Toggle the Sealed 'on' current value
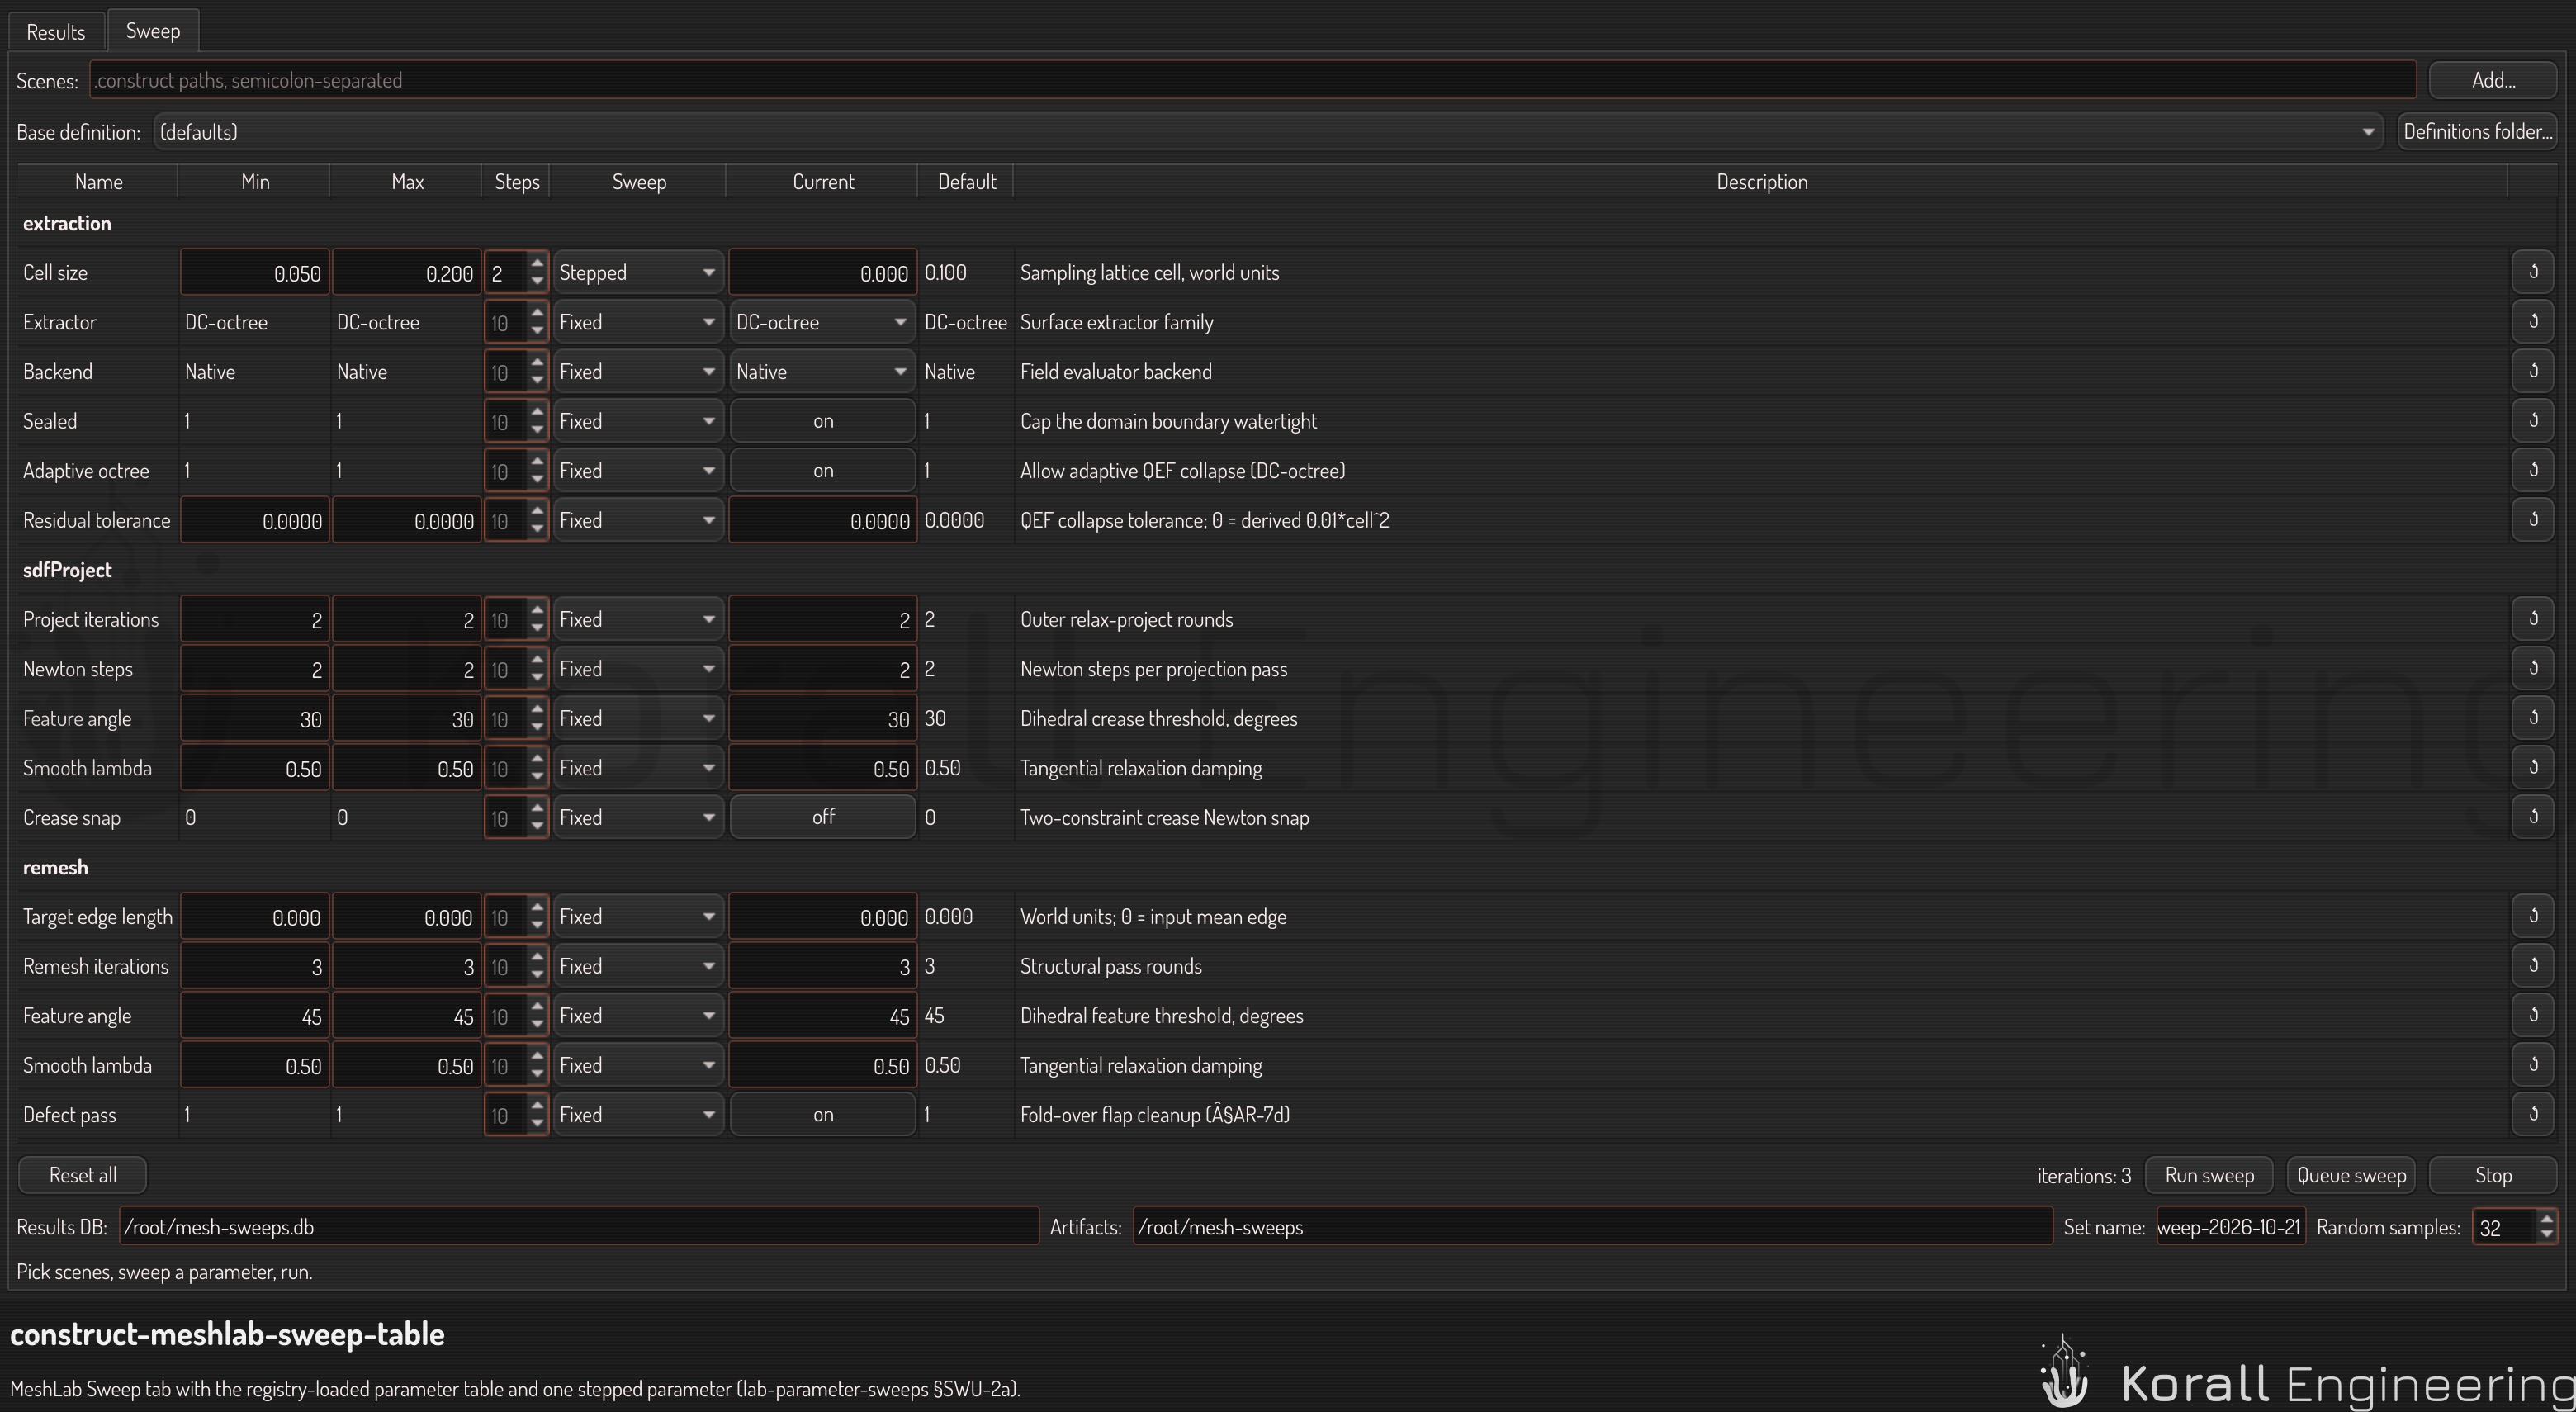 822,421
